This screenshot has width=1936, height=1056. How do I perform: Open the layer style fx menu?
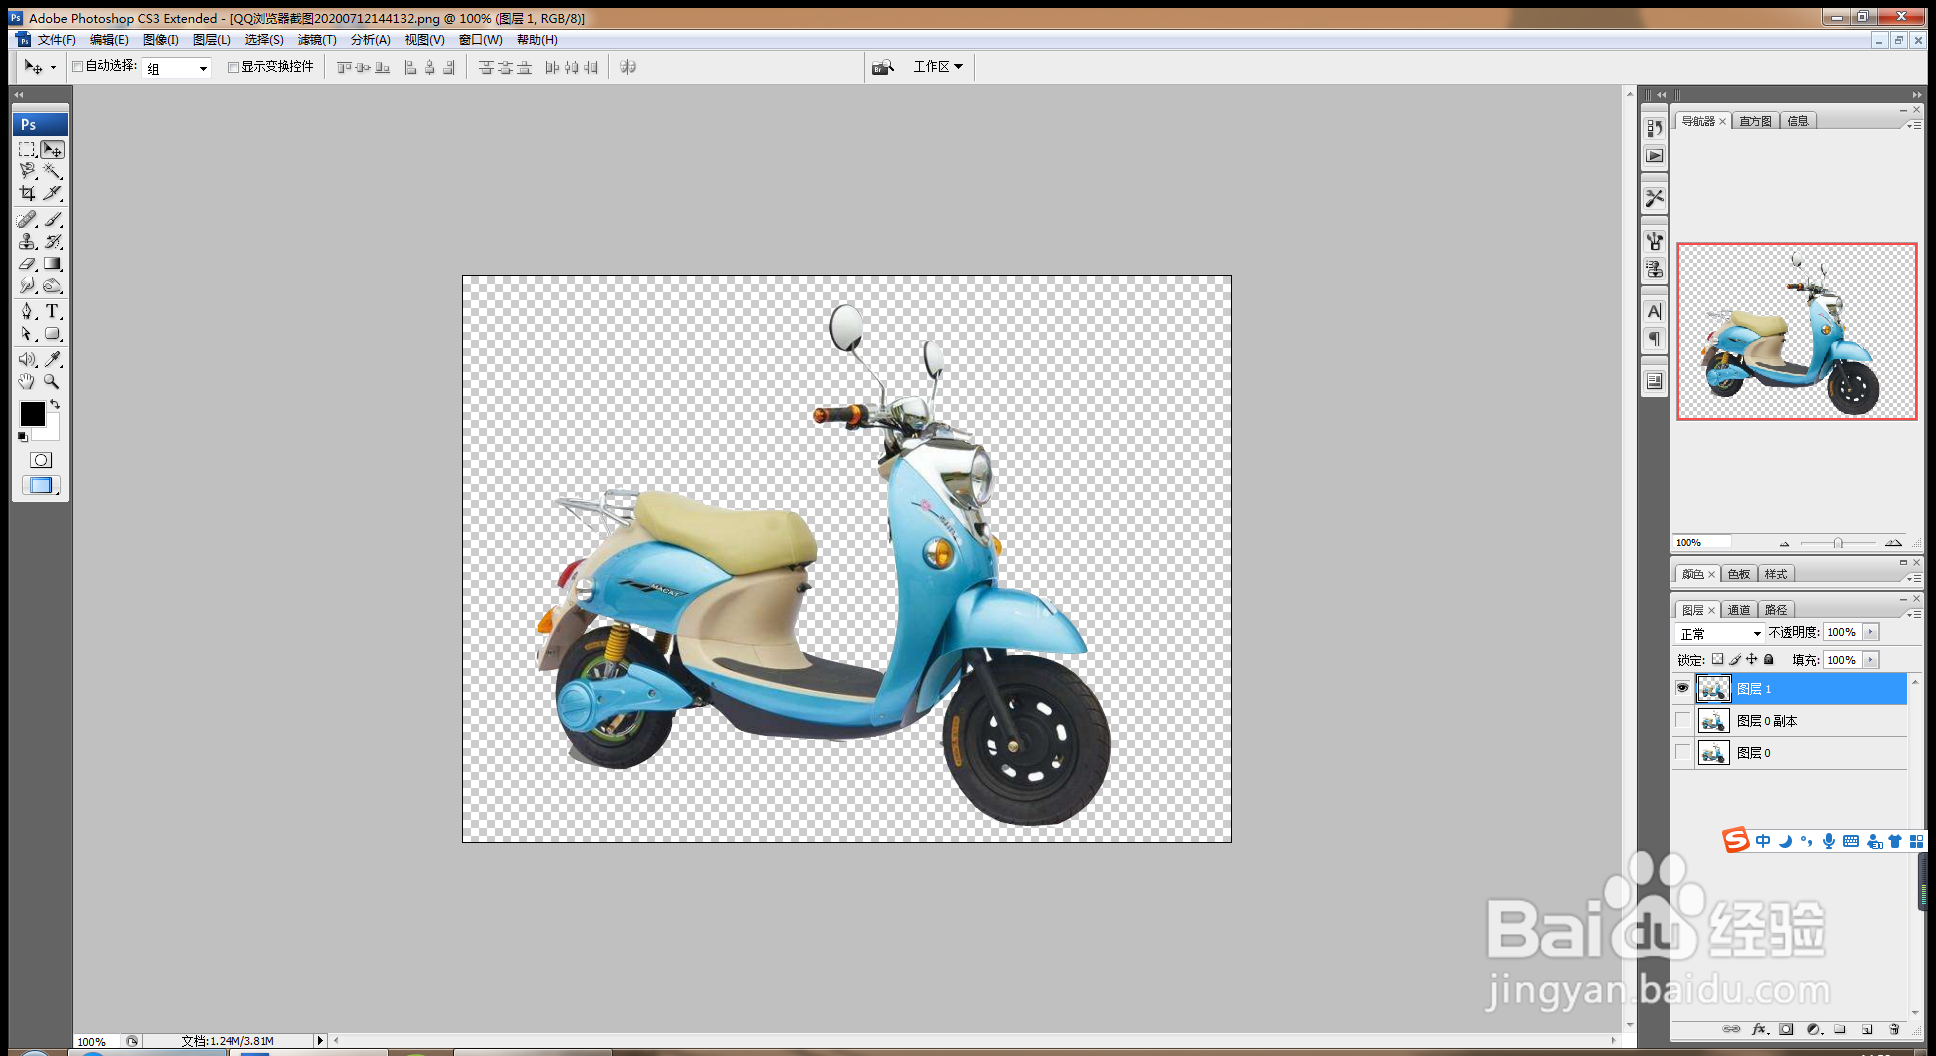(1759, 1029)
